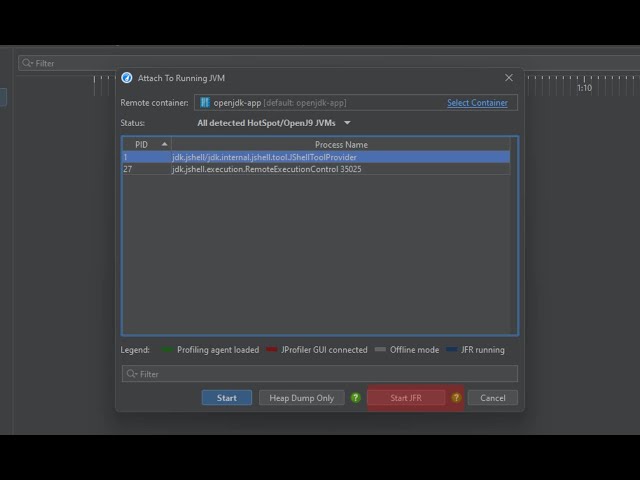Click the JFR running legend entry
The height and width of the screenshot is (480, 640).
[x=476, y=350]
